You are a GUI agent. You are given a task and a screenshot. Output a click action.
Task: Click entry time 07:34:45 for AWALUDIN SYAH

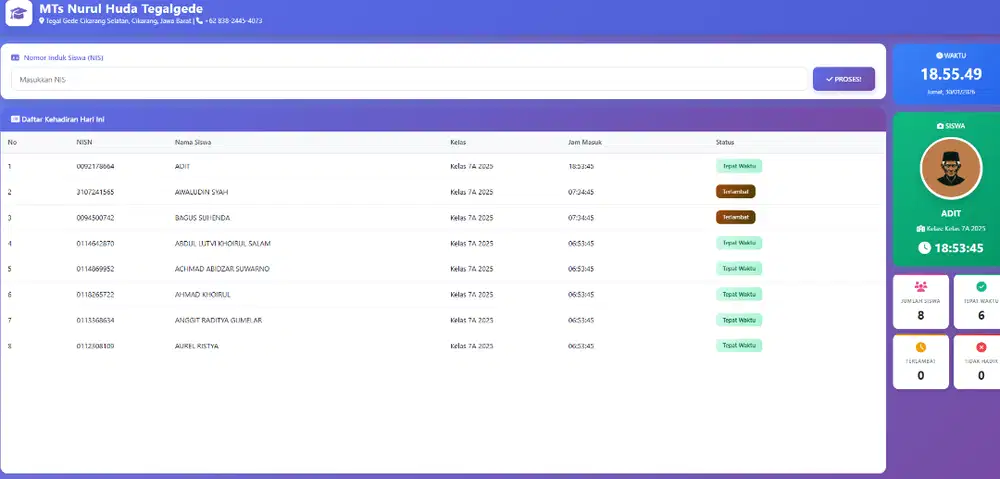tap(581, 192)
